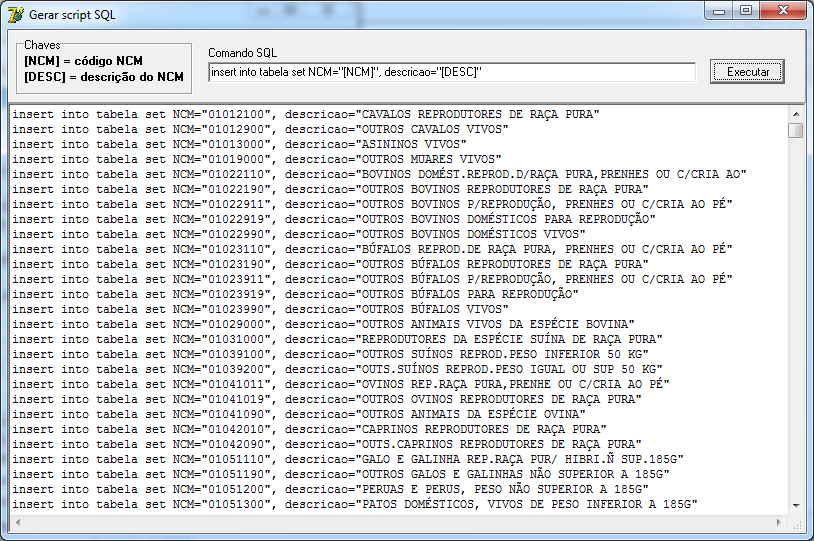
Task: Click line with NCM 01041011 OVINOS REP.RAÇA PURA
Action: tap(341, 385)
